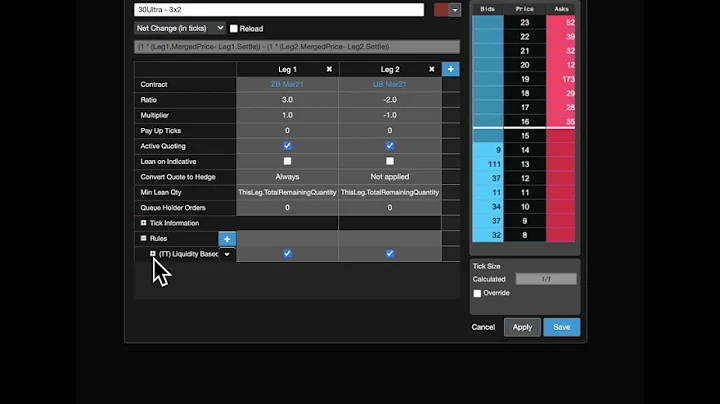Toggle the Reload checkbox
The image size is (720, 404).
click(x=234, y=28)
